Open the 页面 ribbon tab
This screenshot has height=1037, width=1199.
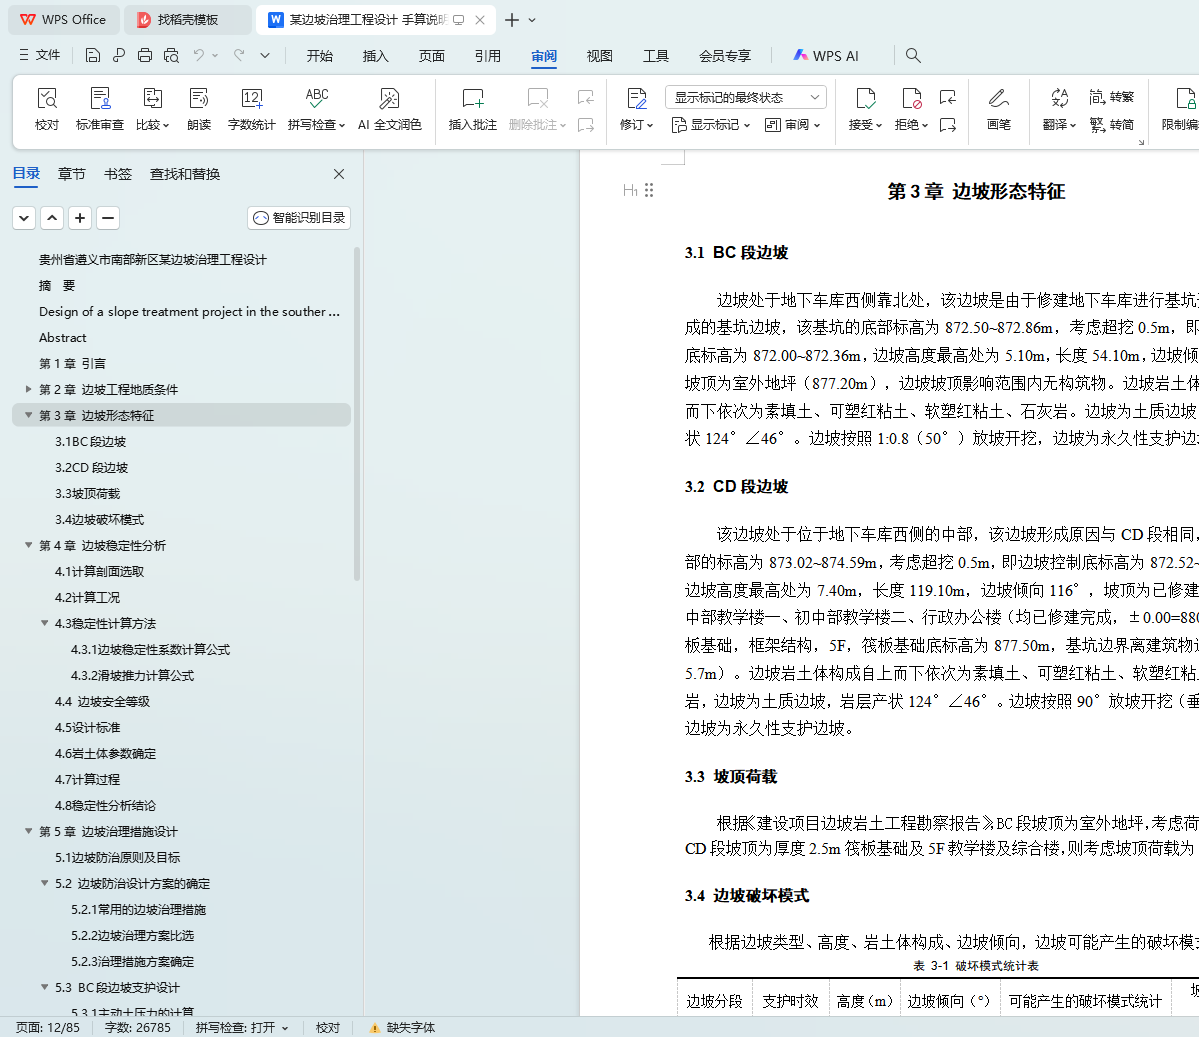point(431,56)
